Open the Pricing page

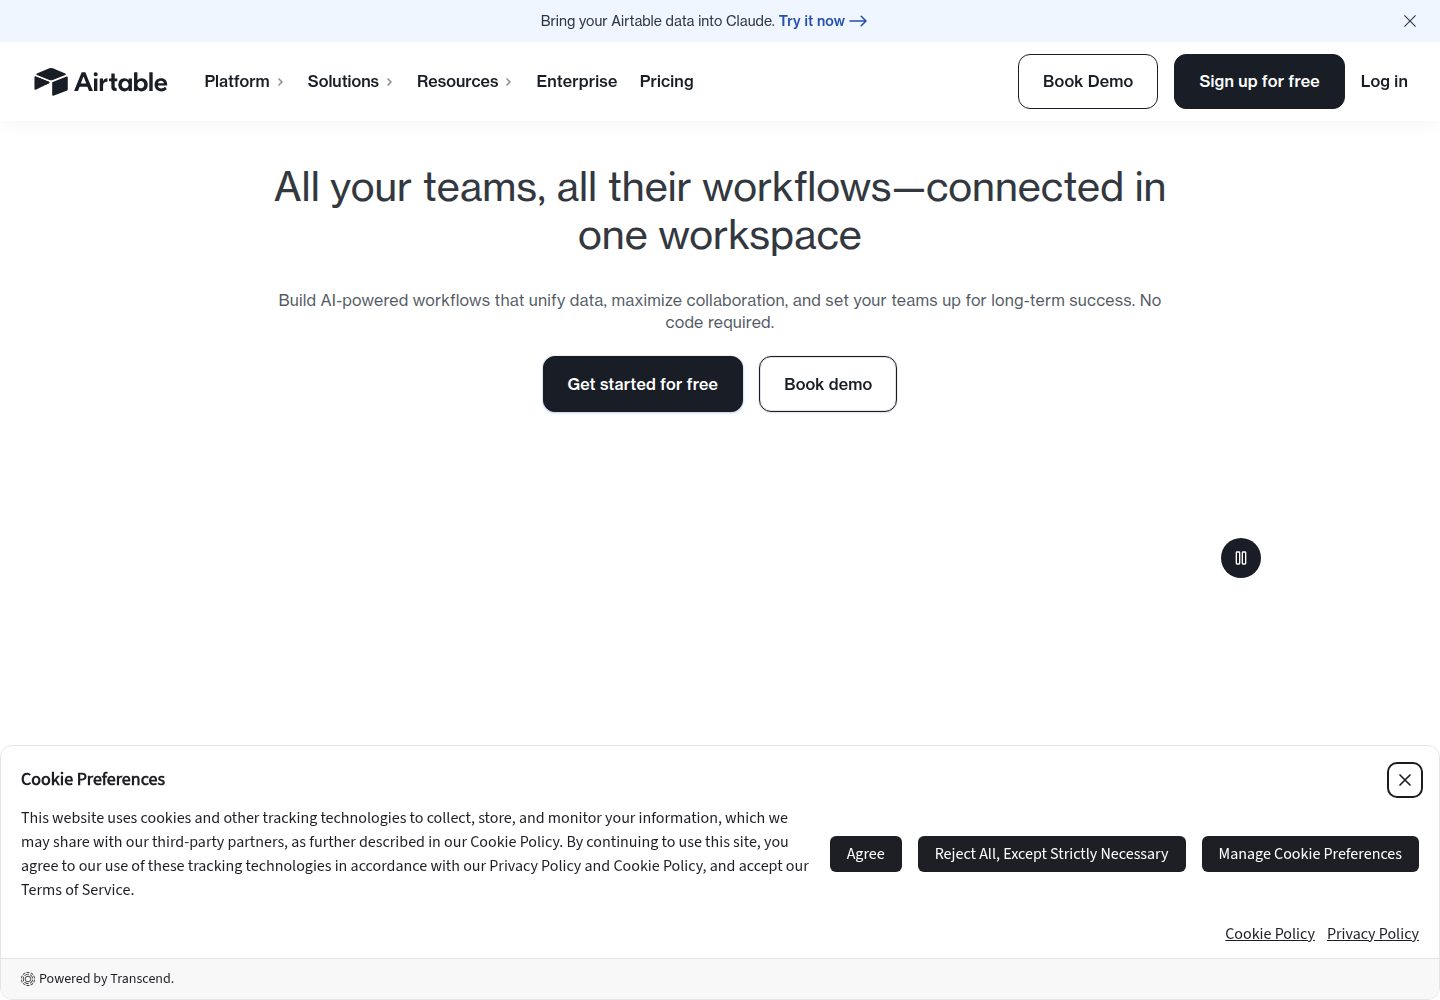coord(666,81)
